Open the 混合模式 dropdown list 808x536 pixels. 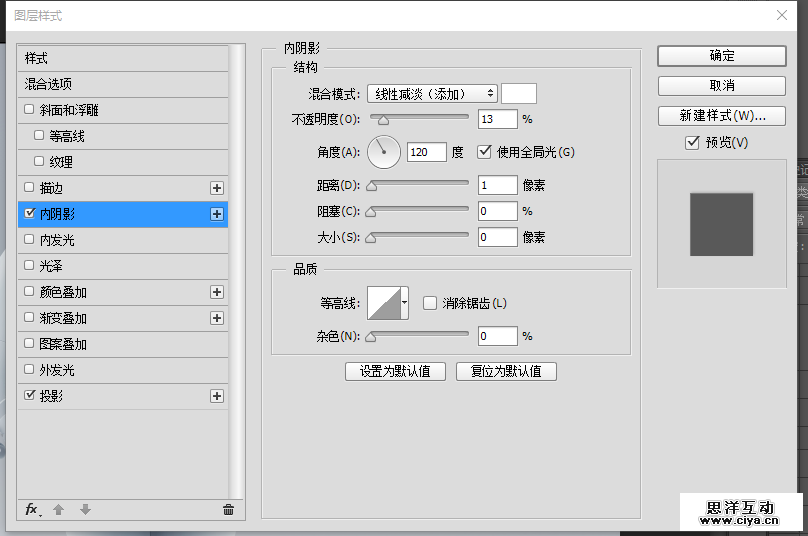point(432,93)
